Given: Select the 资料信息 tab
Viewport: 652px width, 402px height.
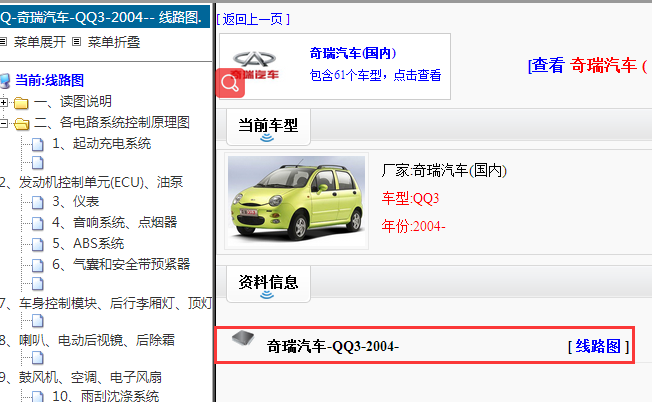Looking at the screenshot, I should (268, 284).
